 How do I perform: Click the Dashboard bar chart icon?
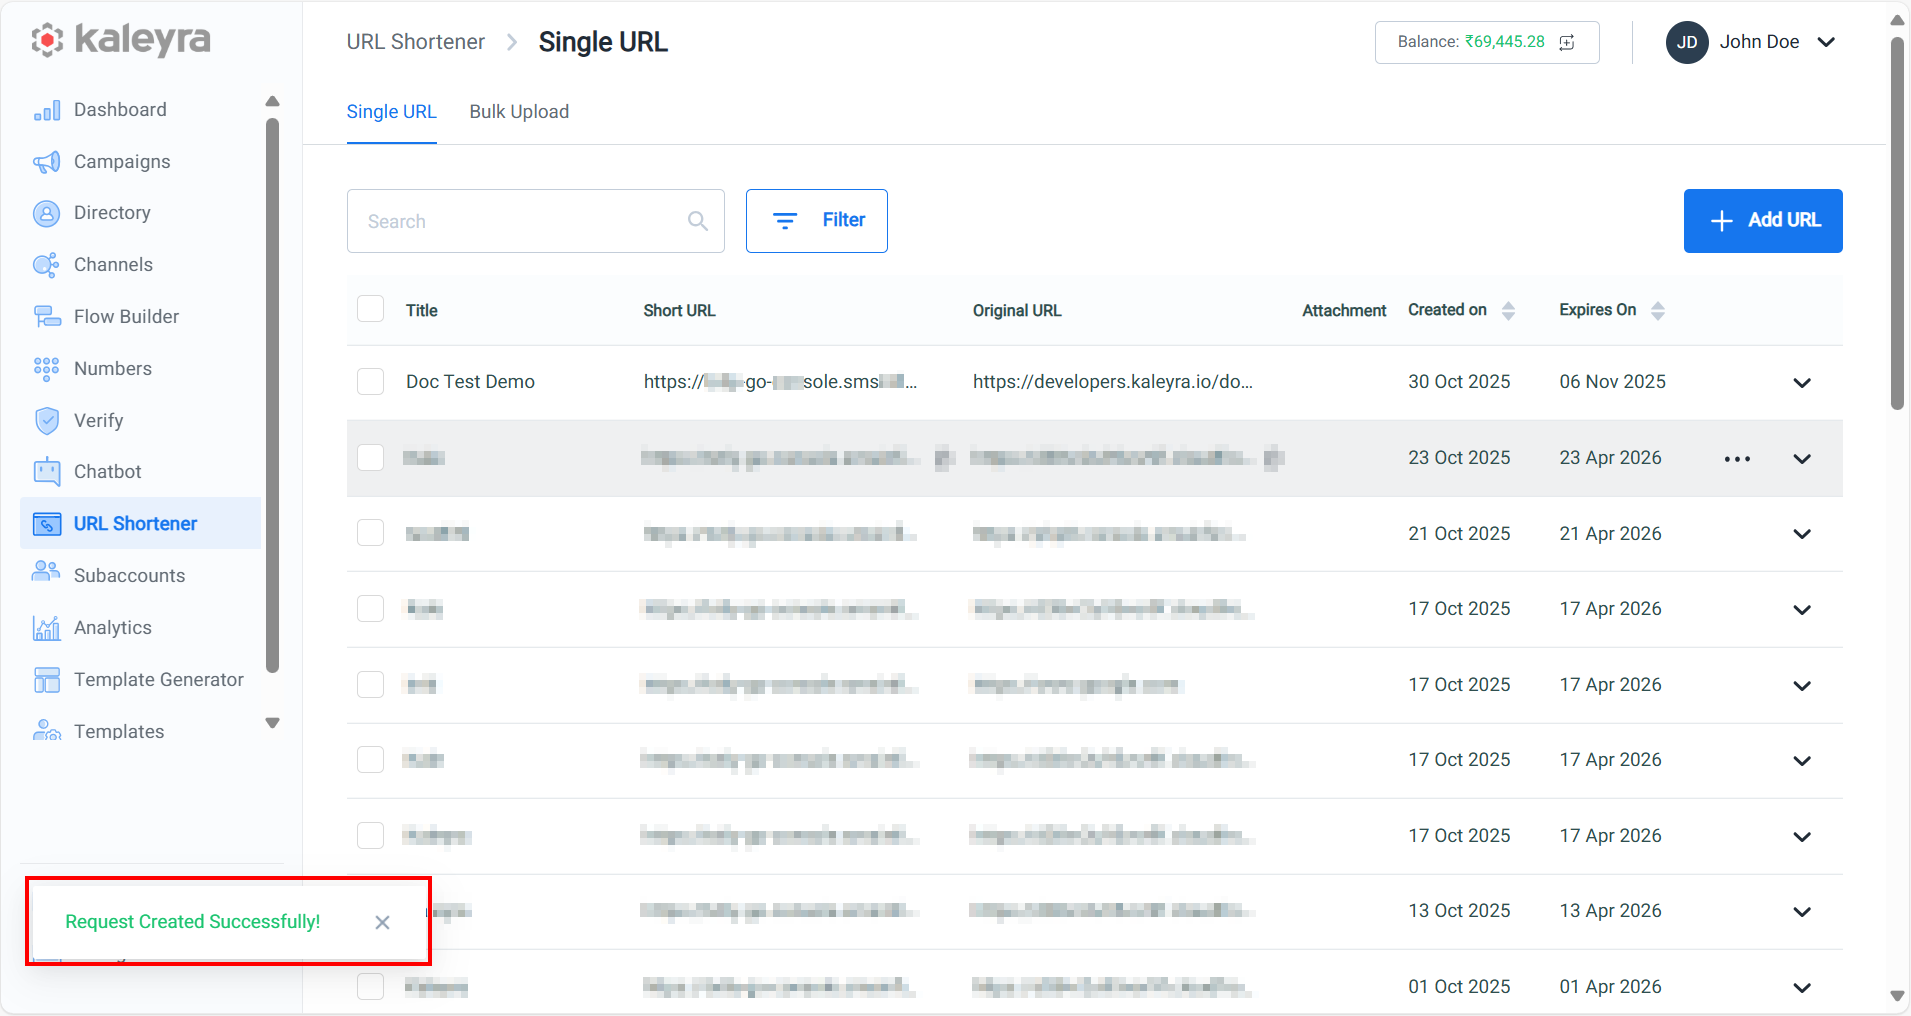pos(47,110)
